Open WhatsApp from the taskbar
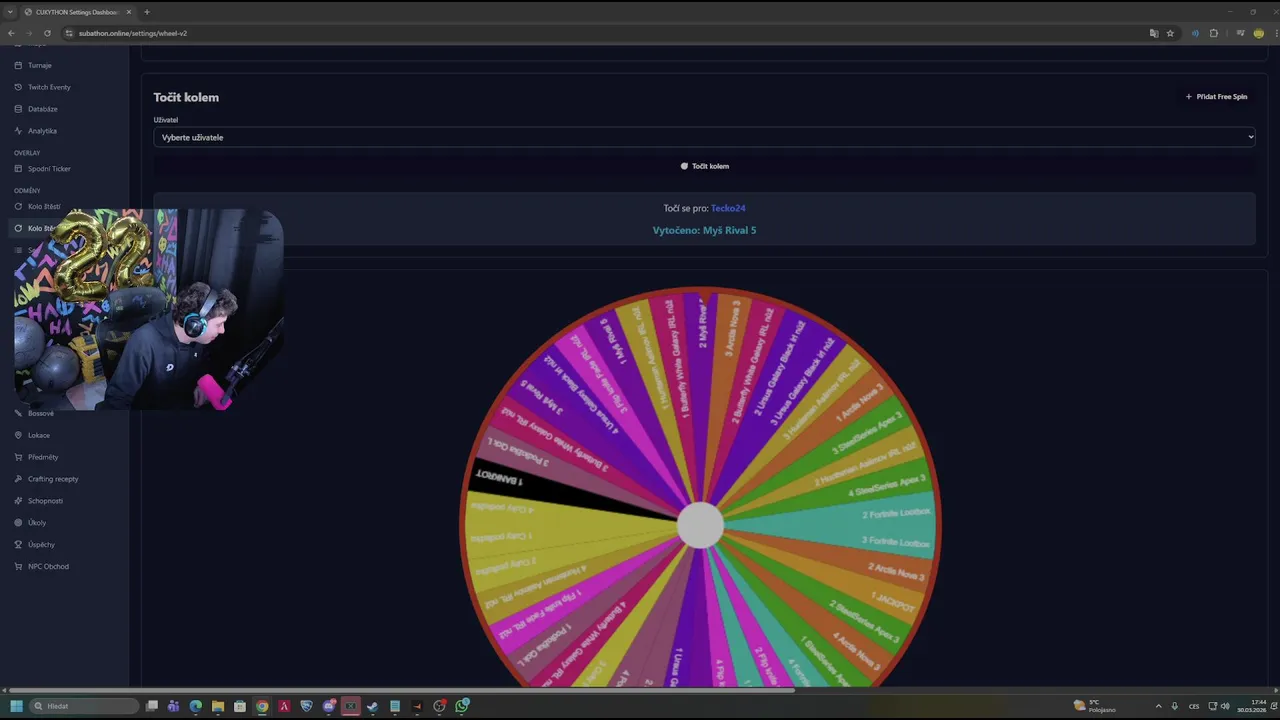The image size is (1280, 720). click(462, 706)
